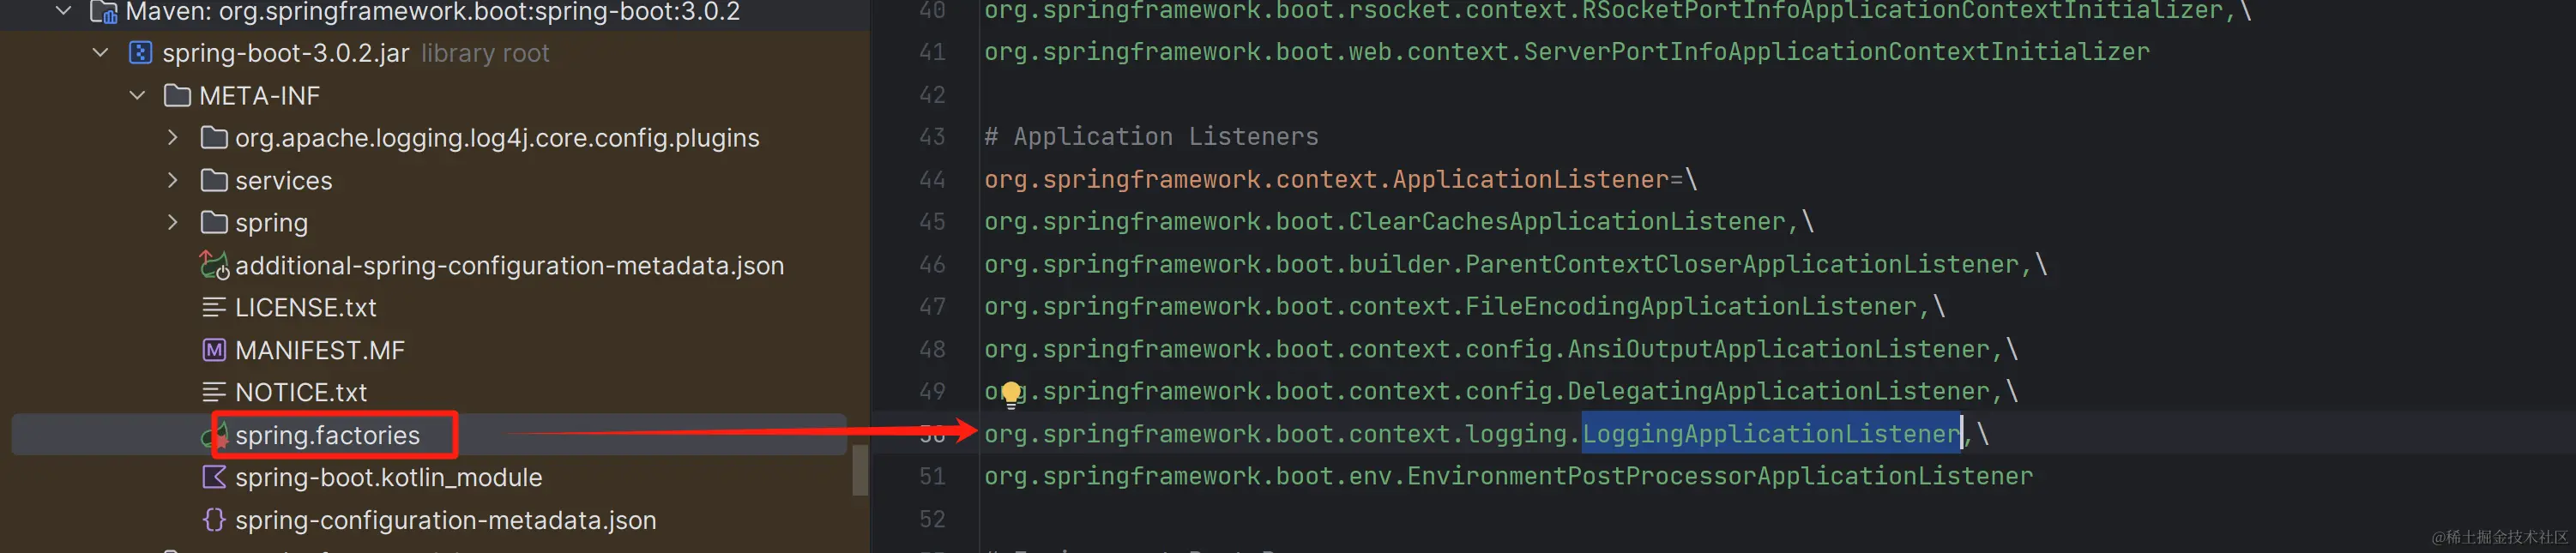Open spring-boot.kotlin_module file

tap(389, 477)
